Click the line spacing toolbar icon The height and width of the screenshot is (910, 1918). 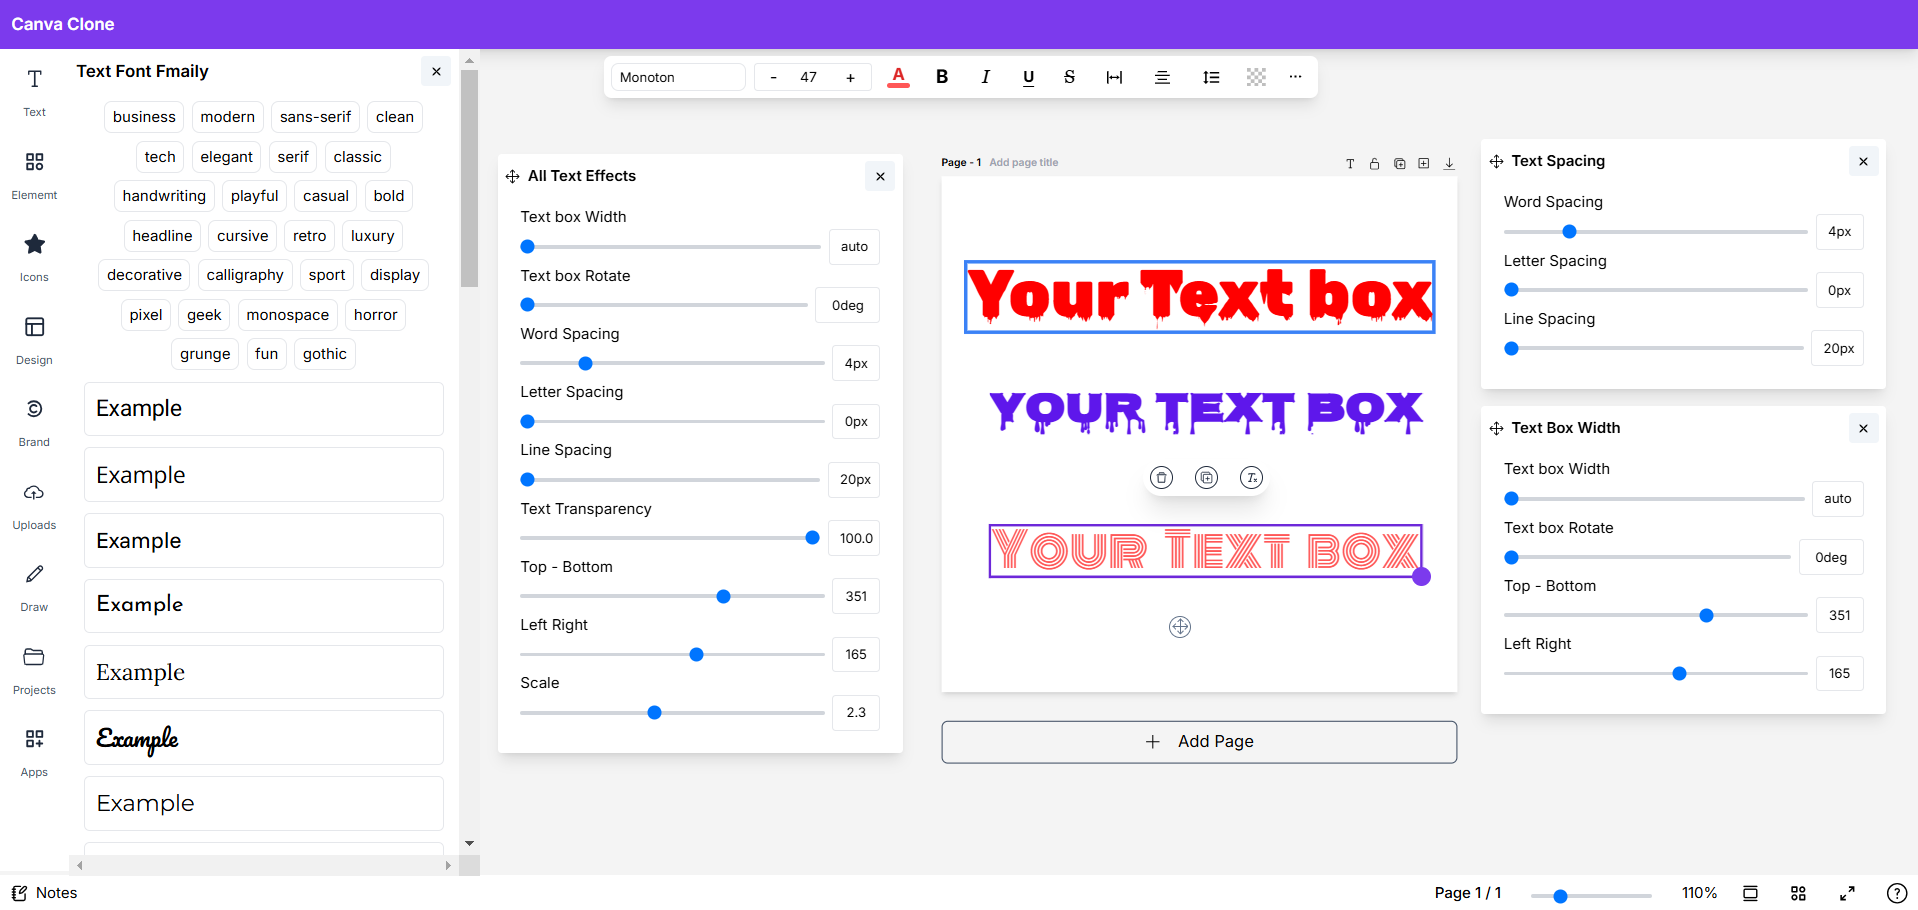(x=1211, y=77)
